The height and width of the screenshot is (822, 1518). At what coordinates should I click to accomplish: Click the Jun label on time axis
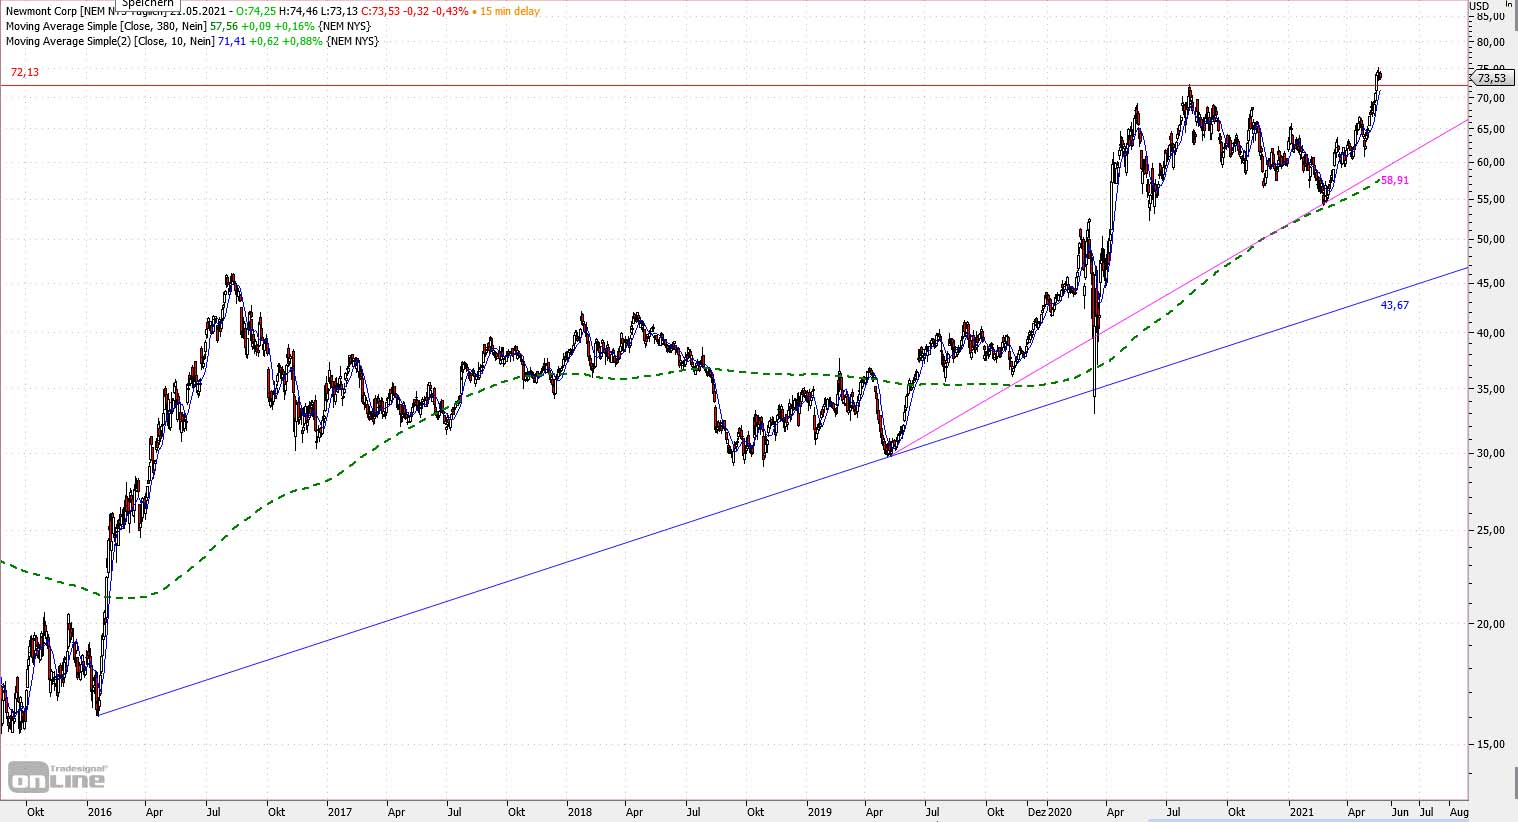1400,812
